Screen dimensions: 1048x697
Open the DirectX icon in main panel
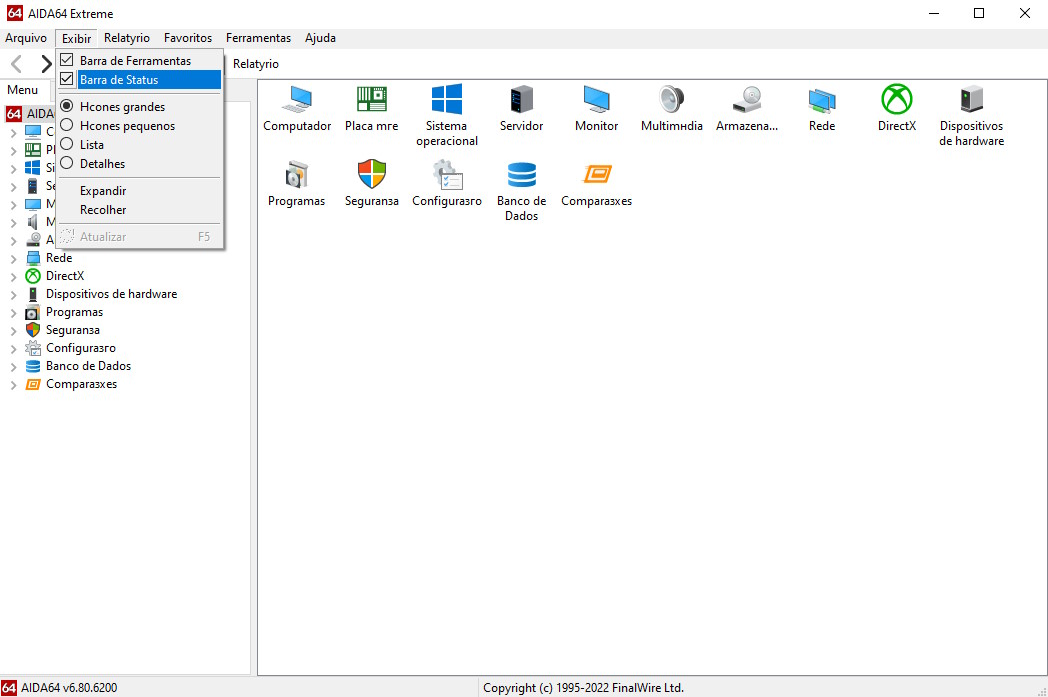point(896,100)
